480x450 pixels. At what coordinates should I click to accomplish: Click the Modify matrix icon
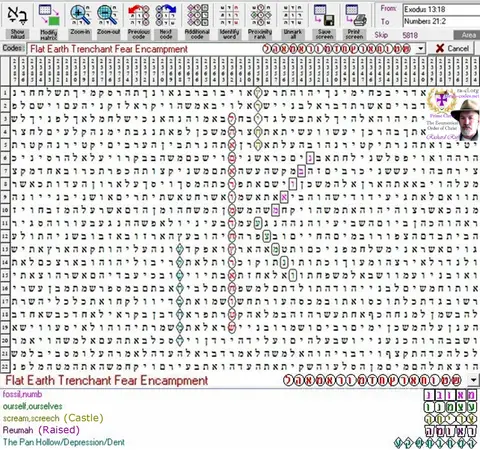pos(49,15)
